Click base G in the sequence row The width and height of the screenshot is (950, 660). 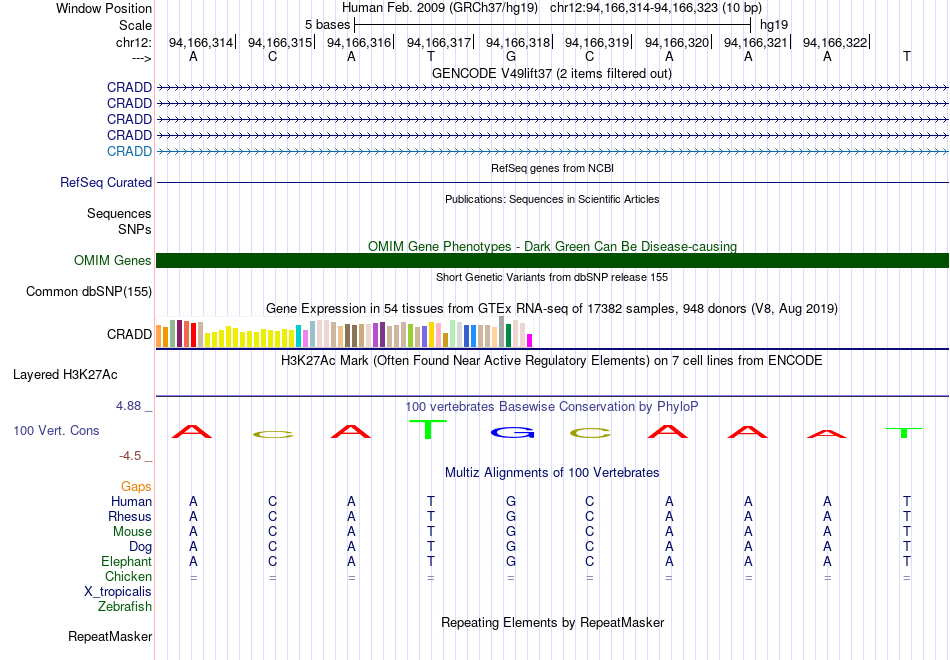511,56
